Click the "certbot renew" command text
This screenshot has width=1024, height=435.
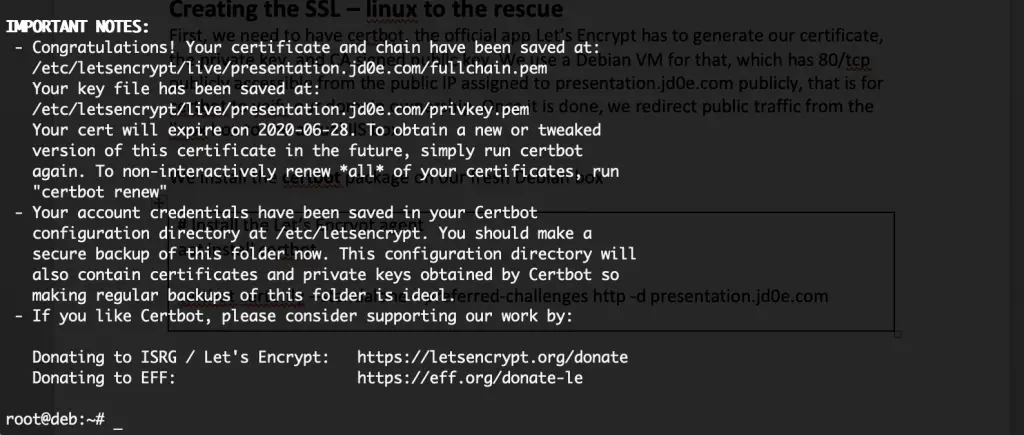coord(100,192)
